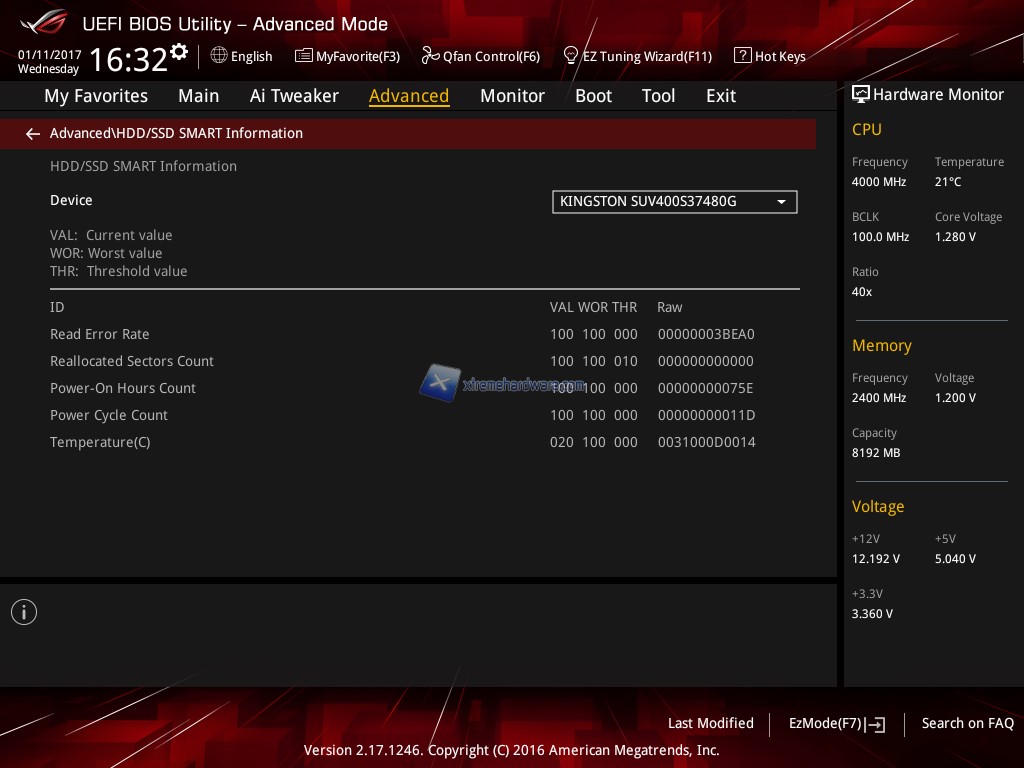This screenshot has width=1024, height=768.
Task: Switch to the Ai Tweaker tab
Action: click(x=294, y=96)
